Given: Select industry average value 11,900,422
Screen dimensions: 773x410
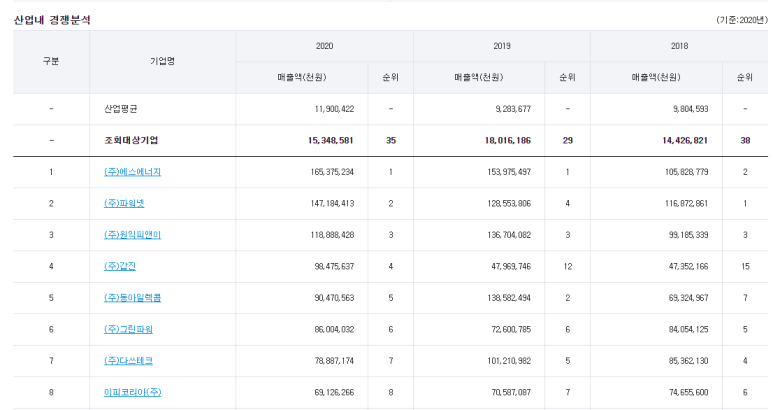Looking at the screenshot, I should click(334, 109).
